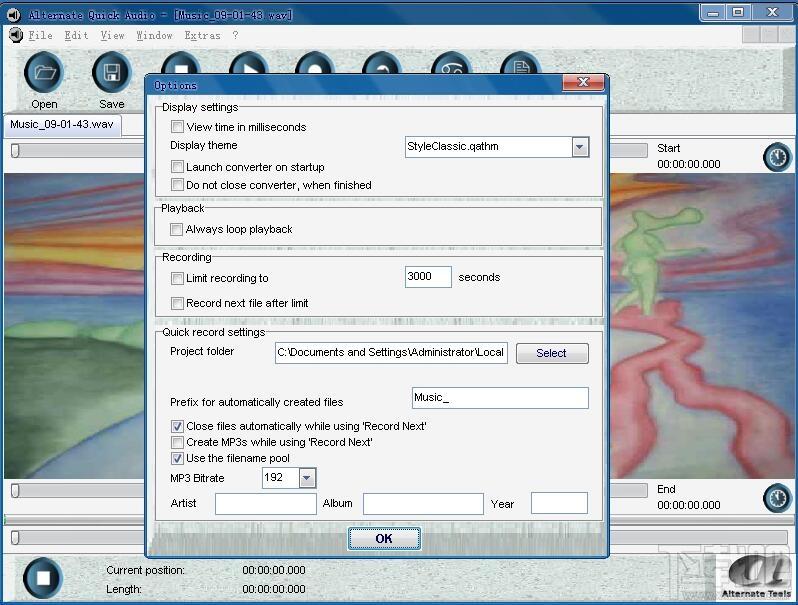The height and width of the screenshot is (605, 798).
Task: Click the Artist input field
Action: [x=266, y=504]
